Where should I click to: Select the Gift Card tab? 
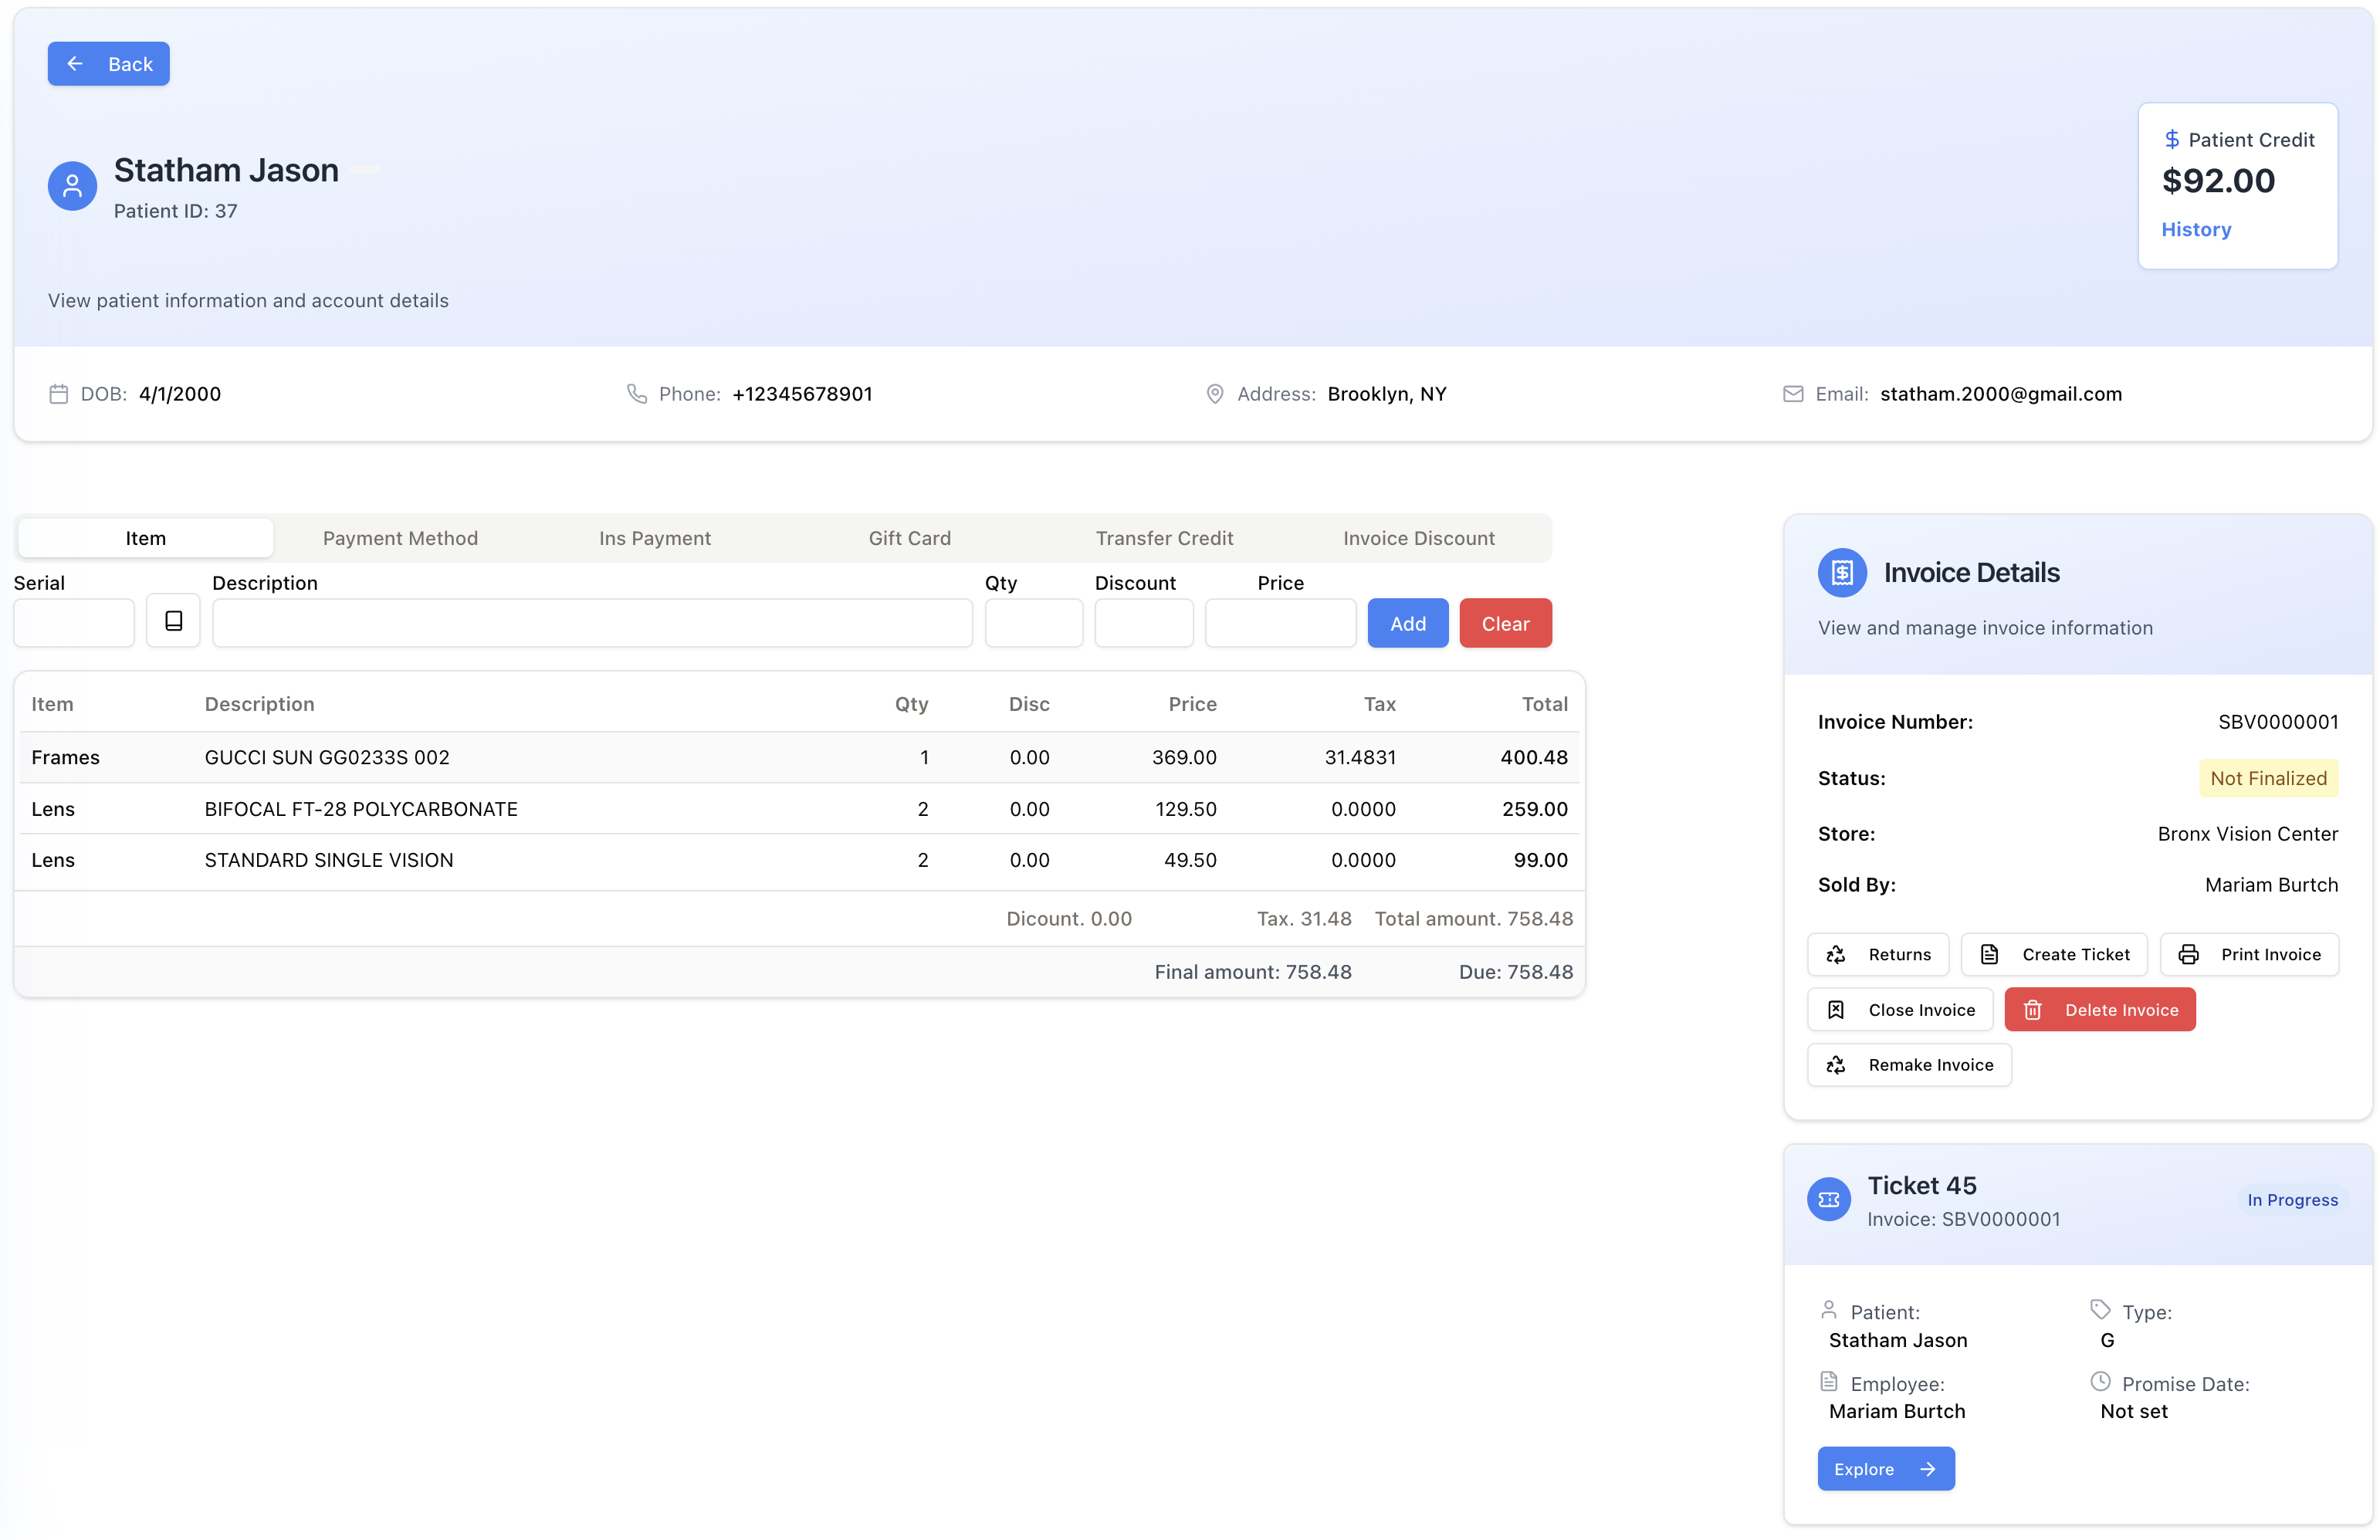pyautogui.click(x=909, y=538)
